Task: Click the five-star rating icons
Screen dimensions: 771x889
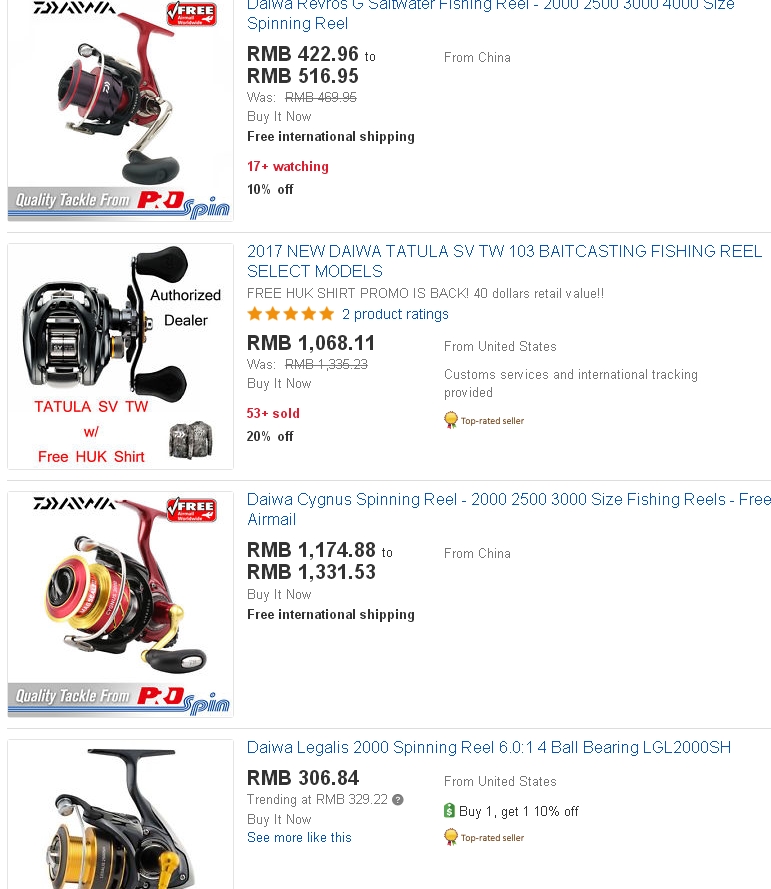Action: tap(291, 314)
